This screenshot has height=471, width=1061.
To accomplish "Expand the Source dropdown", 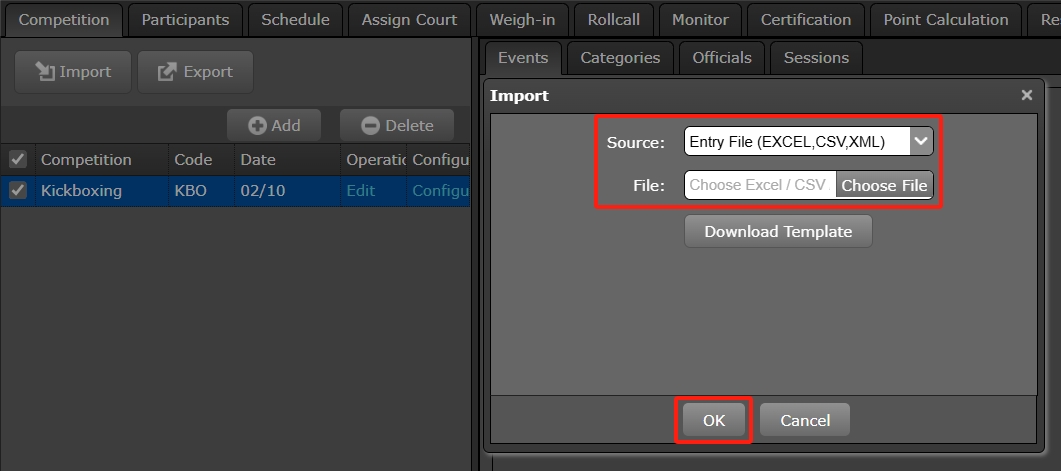I will pyautogui.click(x=921, y=142).
